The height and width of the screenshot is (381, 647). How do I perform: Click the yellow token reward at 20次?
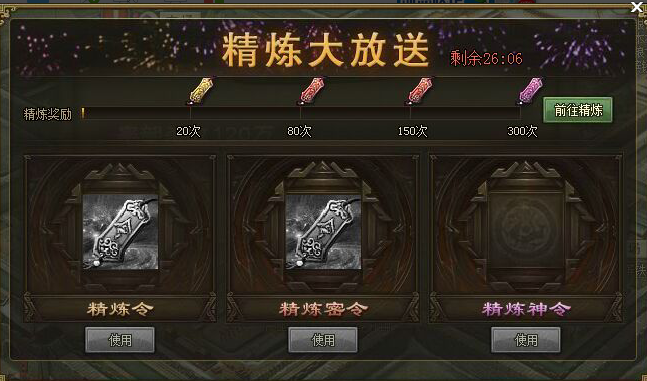(201, 90)
